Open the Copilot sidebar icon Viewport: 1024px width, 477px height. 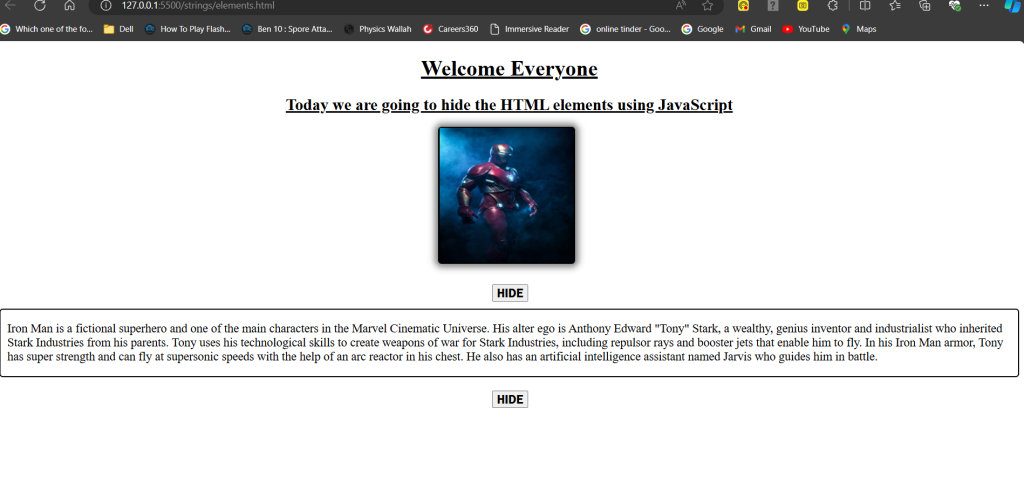click(x=1013, y=5)
